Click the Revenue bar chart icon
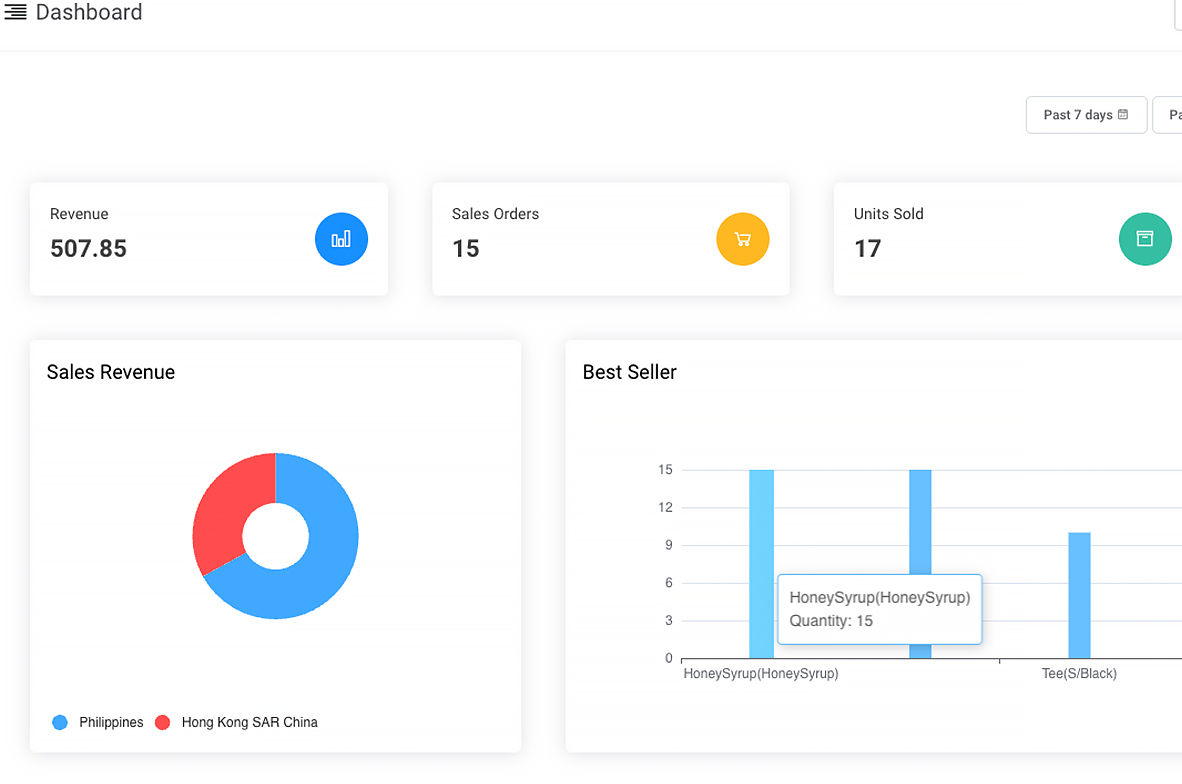Viewport: 1182px width, 784px height. 341,239
